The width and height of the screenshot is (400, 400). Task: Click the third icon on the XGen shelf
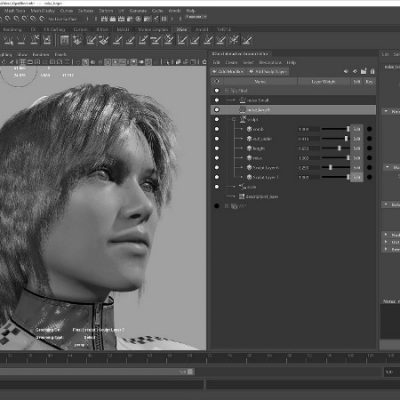(34, 40)
